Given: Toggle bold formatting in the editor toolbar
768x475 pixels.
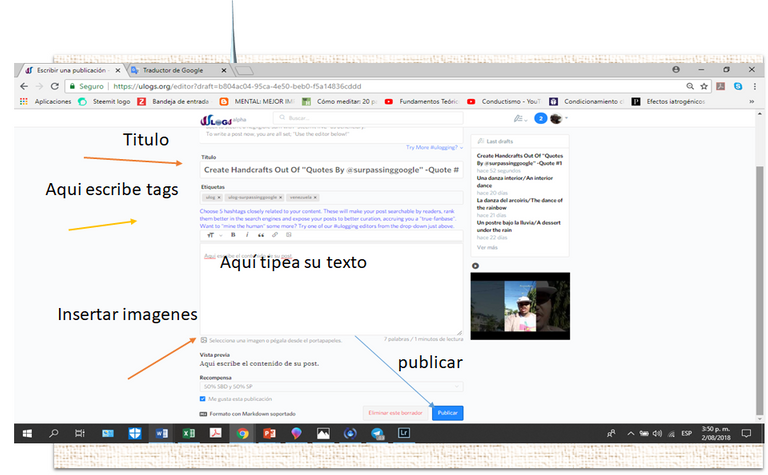Looking at the screenshot, I should tap(232, 234).
